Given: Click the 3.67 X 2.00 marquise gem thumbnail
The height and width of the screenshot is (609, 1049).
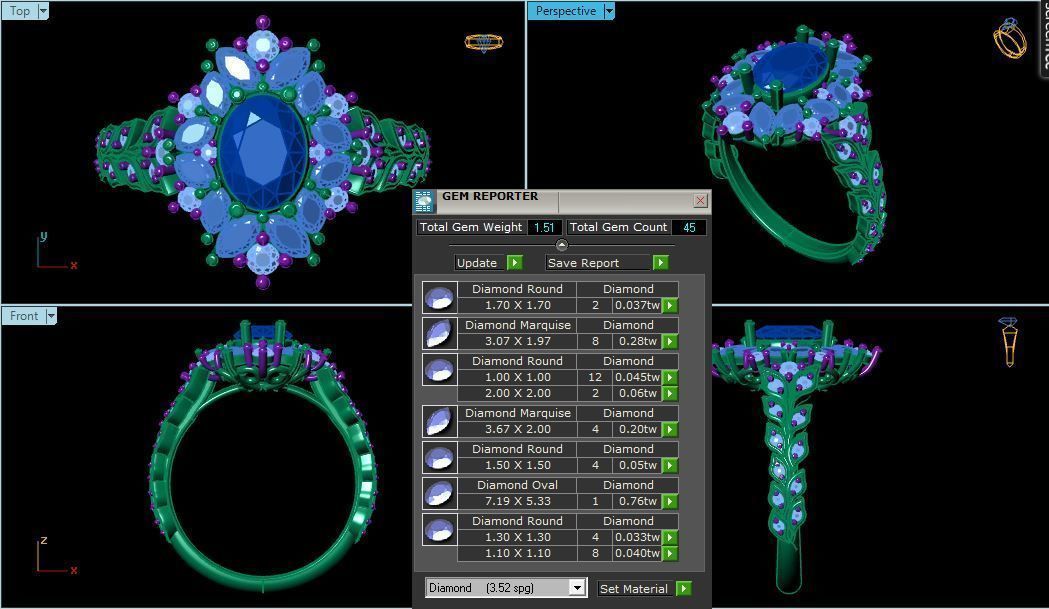Looking at the screenshot, I should click(440, 422).
